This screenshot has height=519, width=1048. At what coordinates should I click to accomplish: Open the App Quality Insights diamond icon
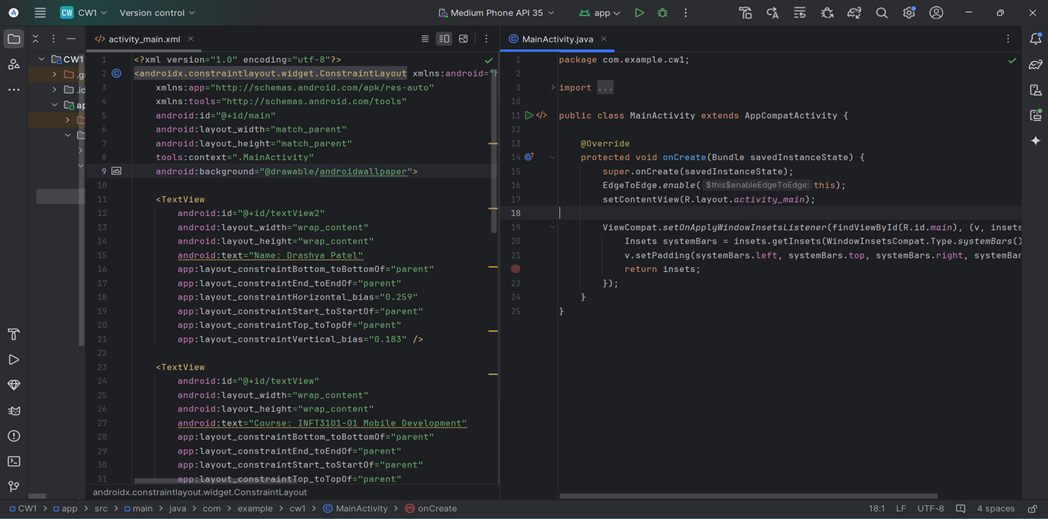tap(13, 385)
